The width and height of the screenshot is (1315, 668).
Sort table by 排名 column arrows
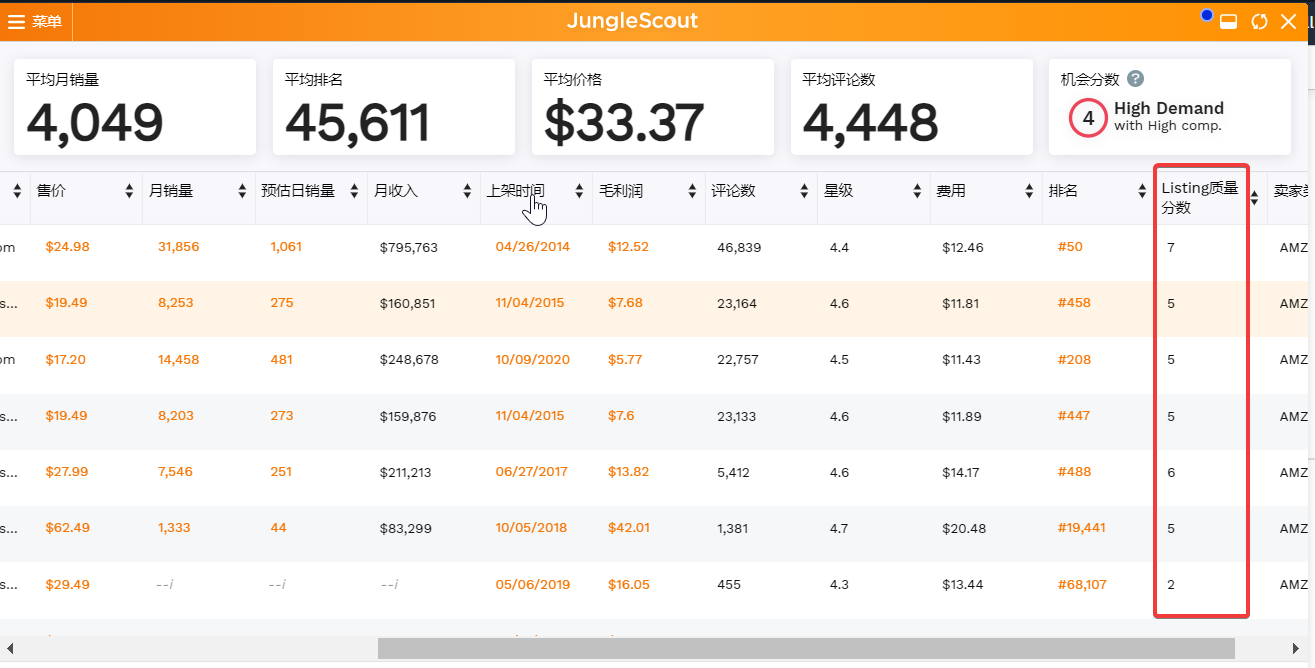point(1142,191)
